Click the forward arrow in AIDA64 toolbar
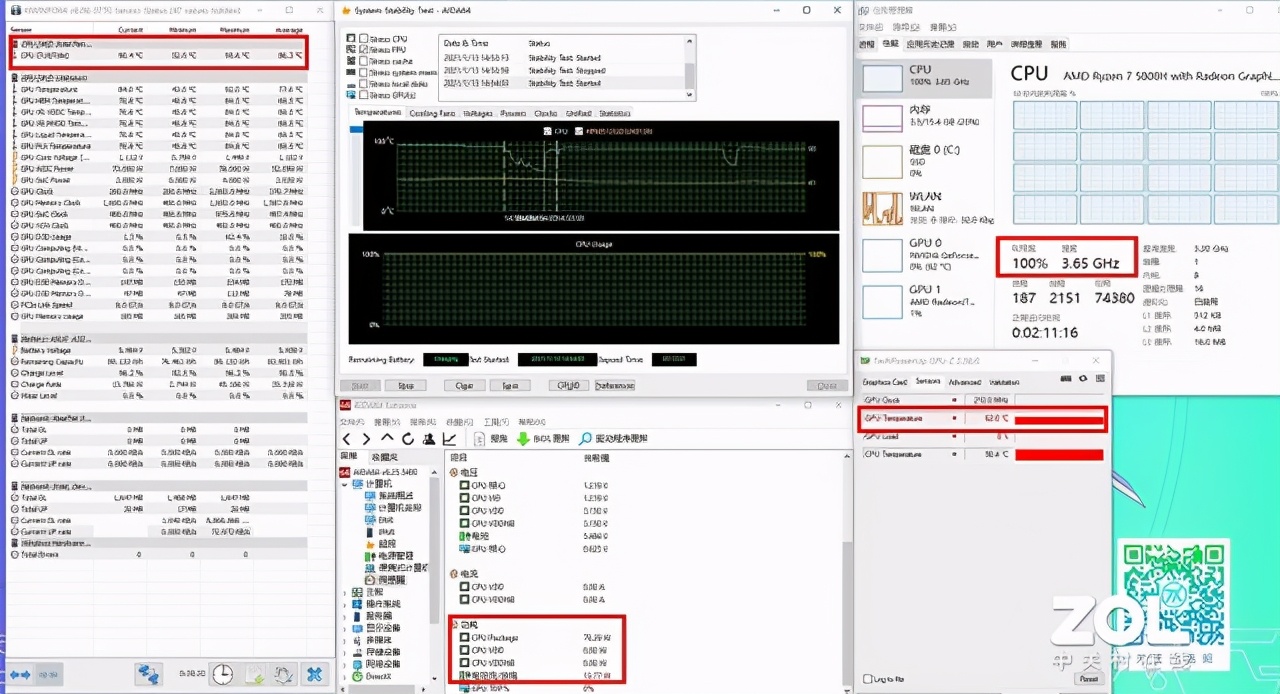Viewport: 1280px width, 694px height. [366, 439]
